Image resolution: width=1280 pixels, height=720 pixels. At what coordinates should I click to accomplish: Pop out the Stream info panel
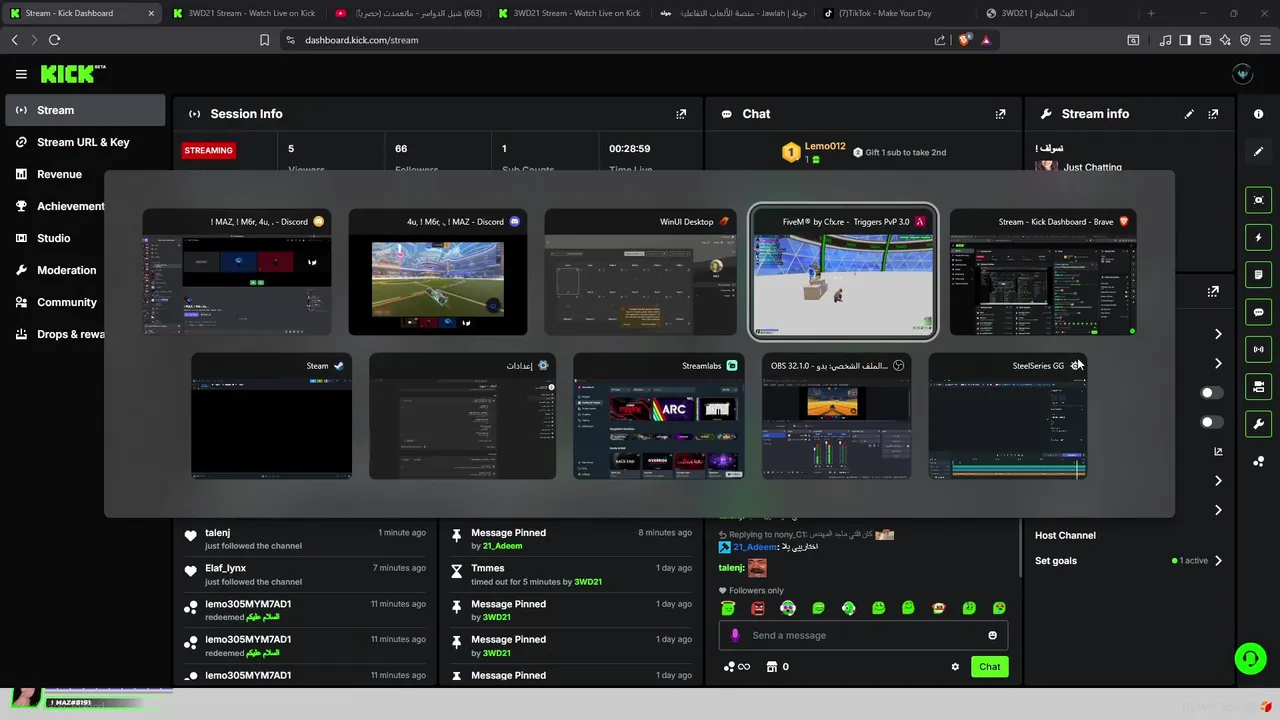point(1213,114)
